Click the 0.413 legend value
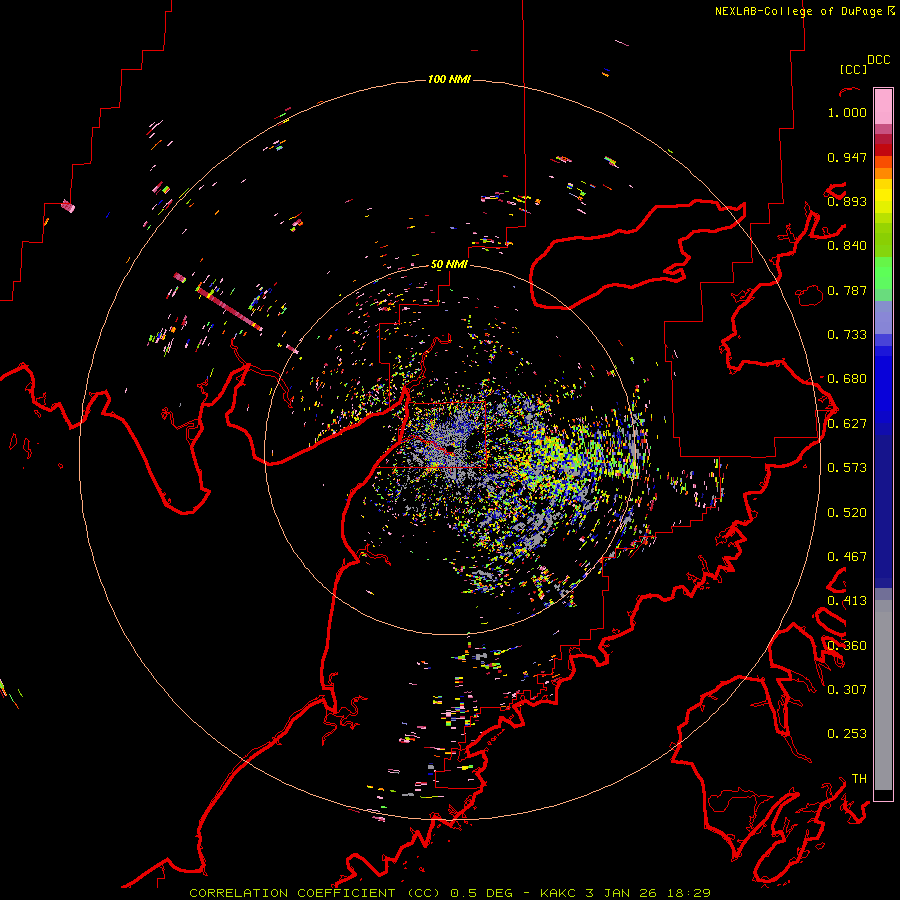This screenshot has height=900, width=900. tap(847, 601)
